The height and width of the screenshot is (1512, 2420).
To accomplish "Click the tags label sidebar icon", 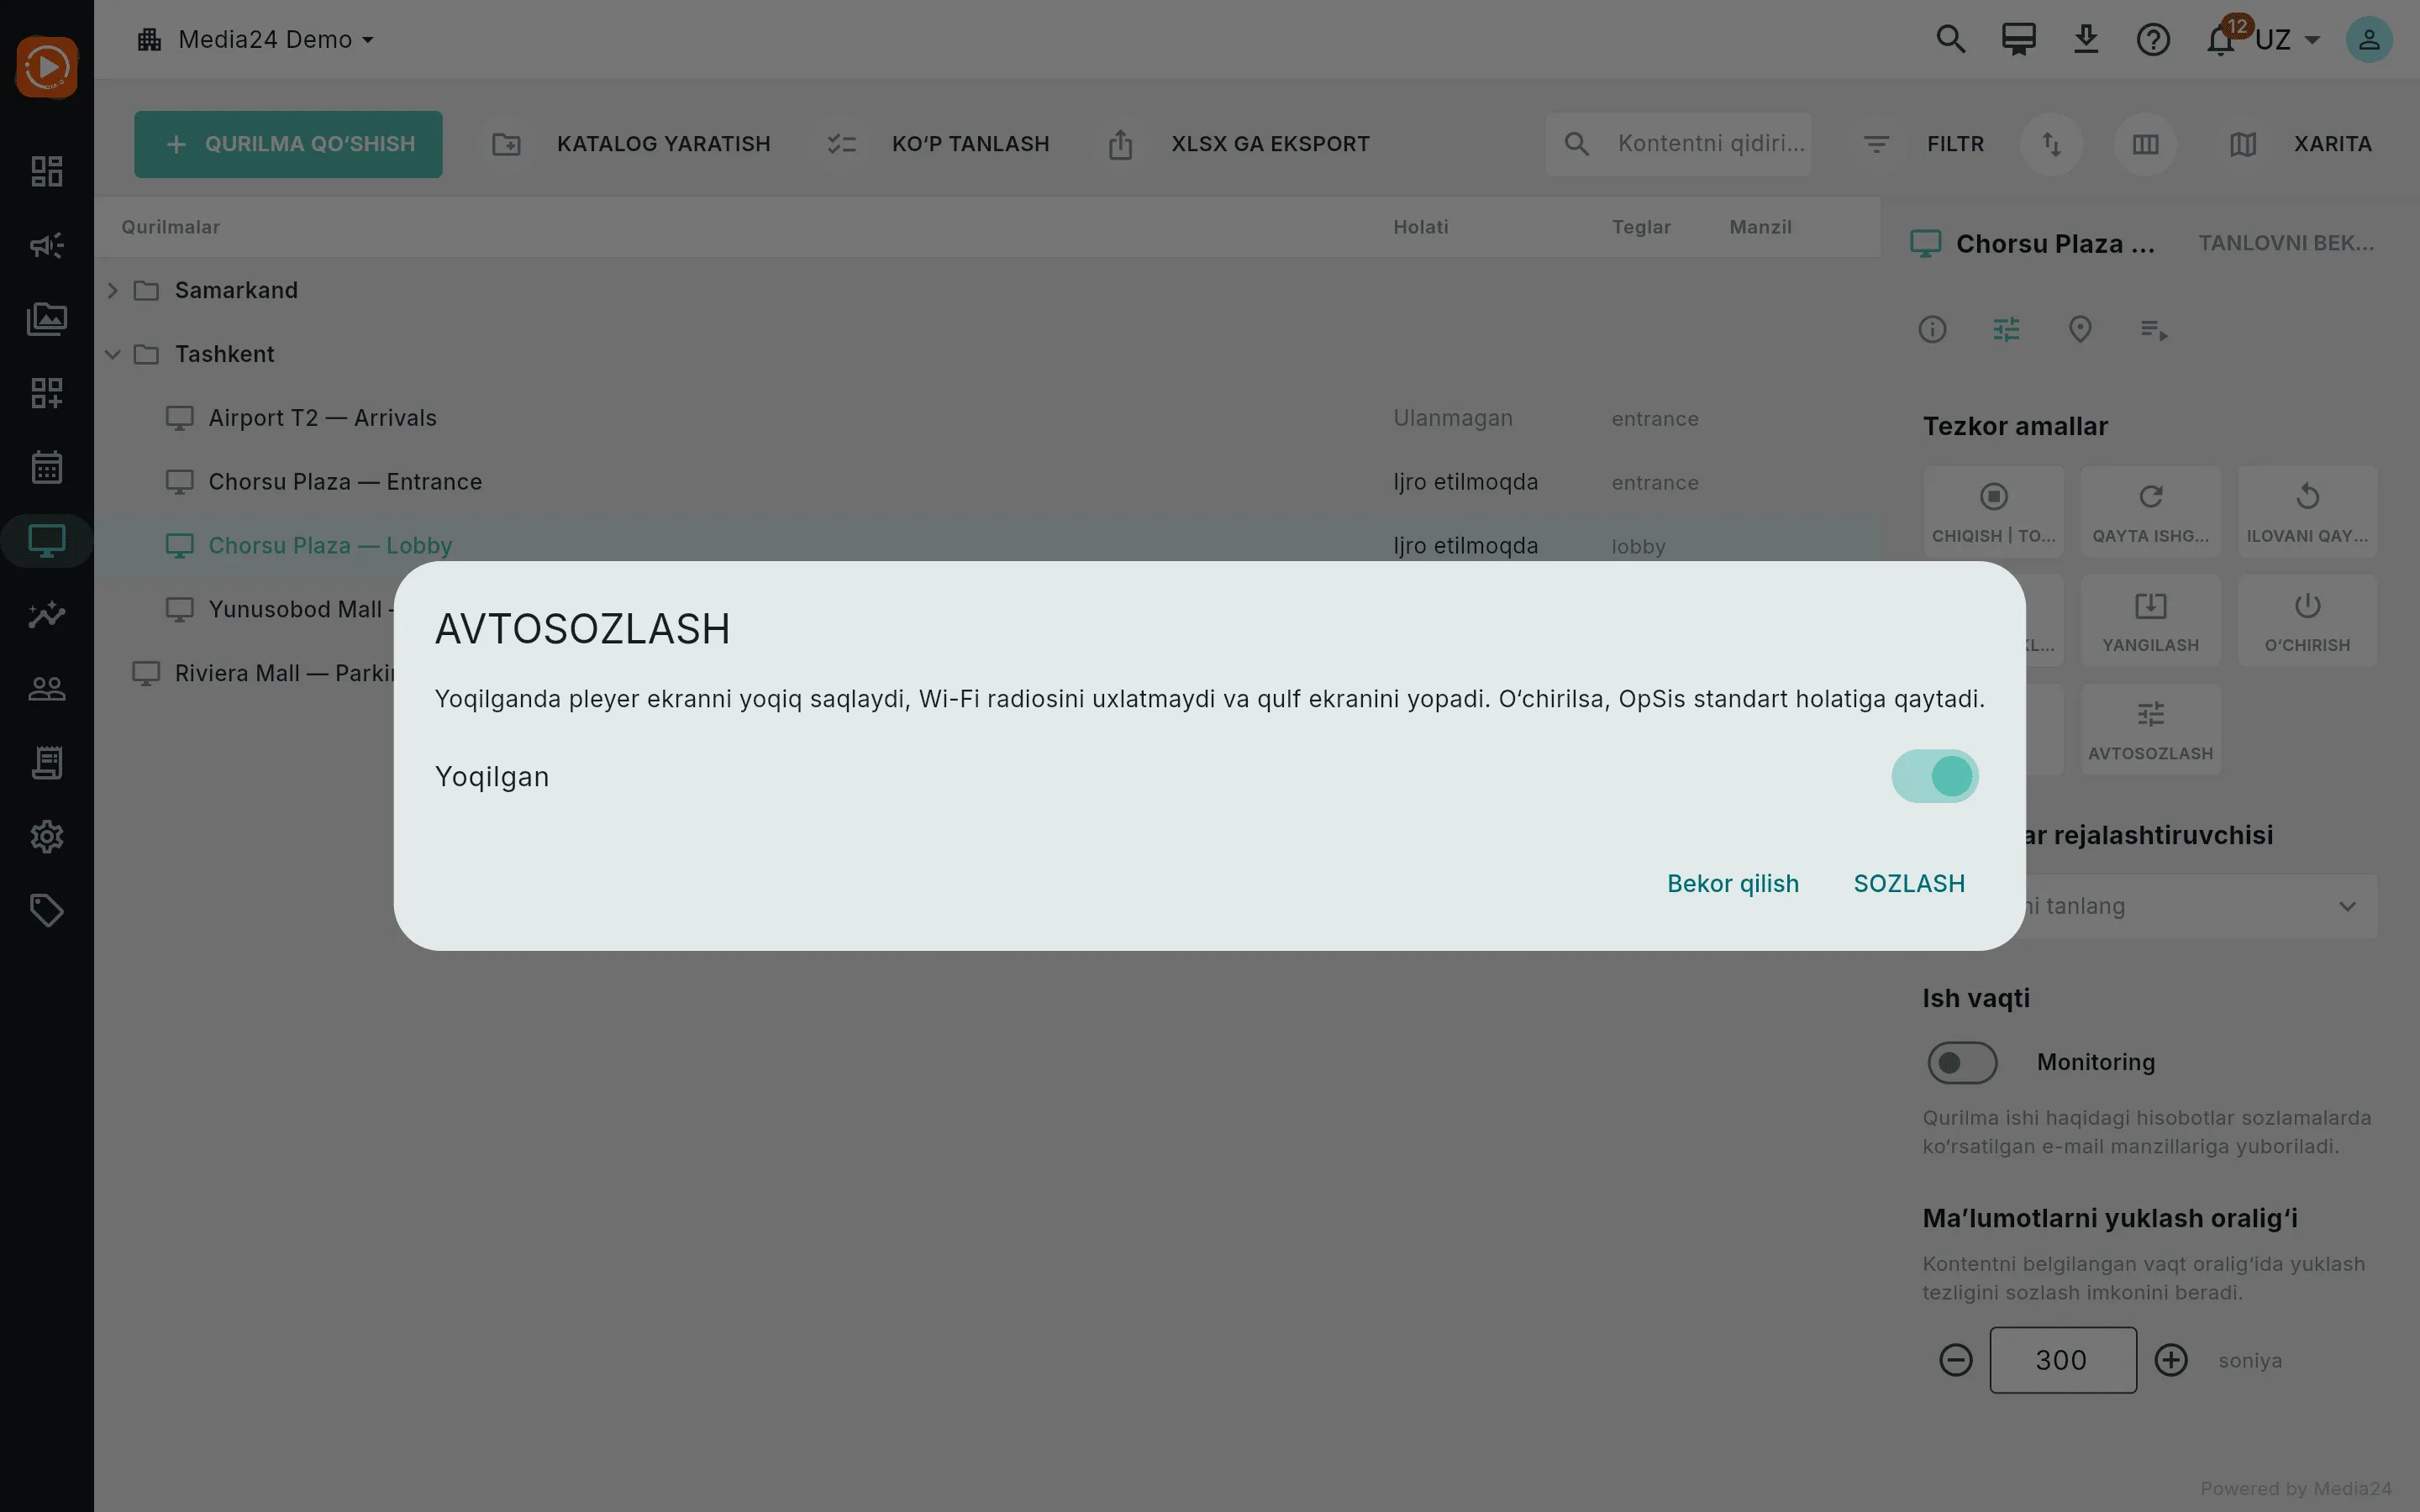I will pos(47,910).
